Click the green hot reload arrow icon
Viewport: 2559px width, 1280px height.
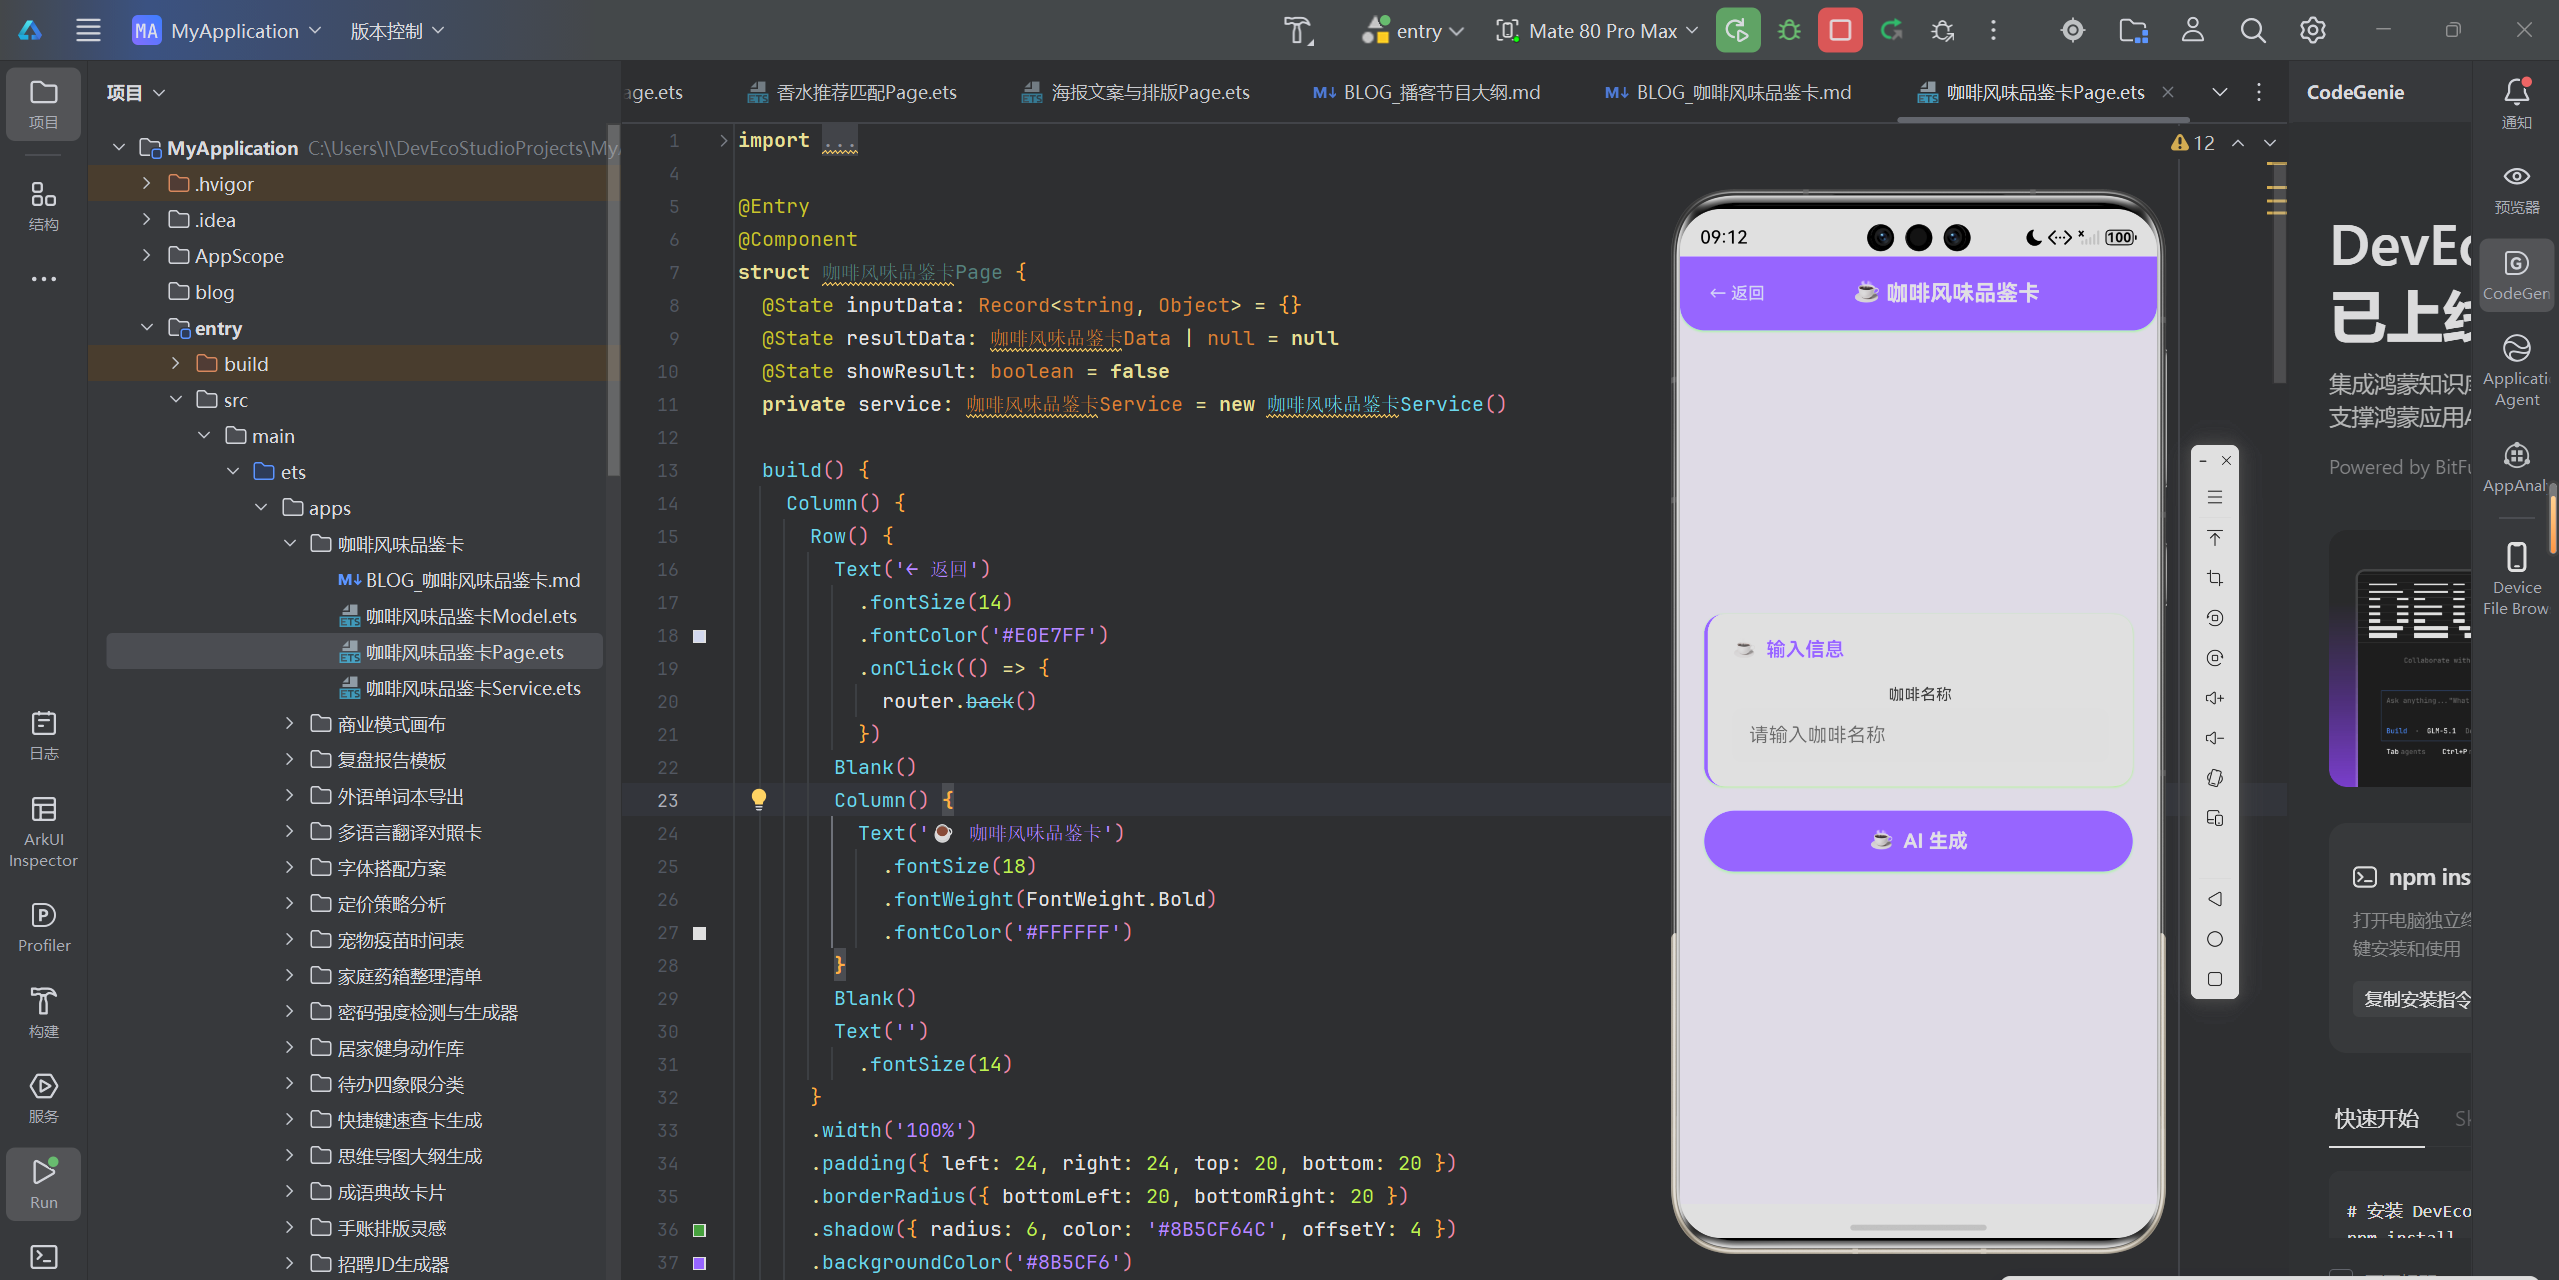pos(1891,31)
